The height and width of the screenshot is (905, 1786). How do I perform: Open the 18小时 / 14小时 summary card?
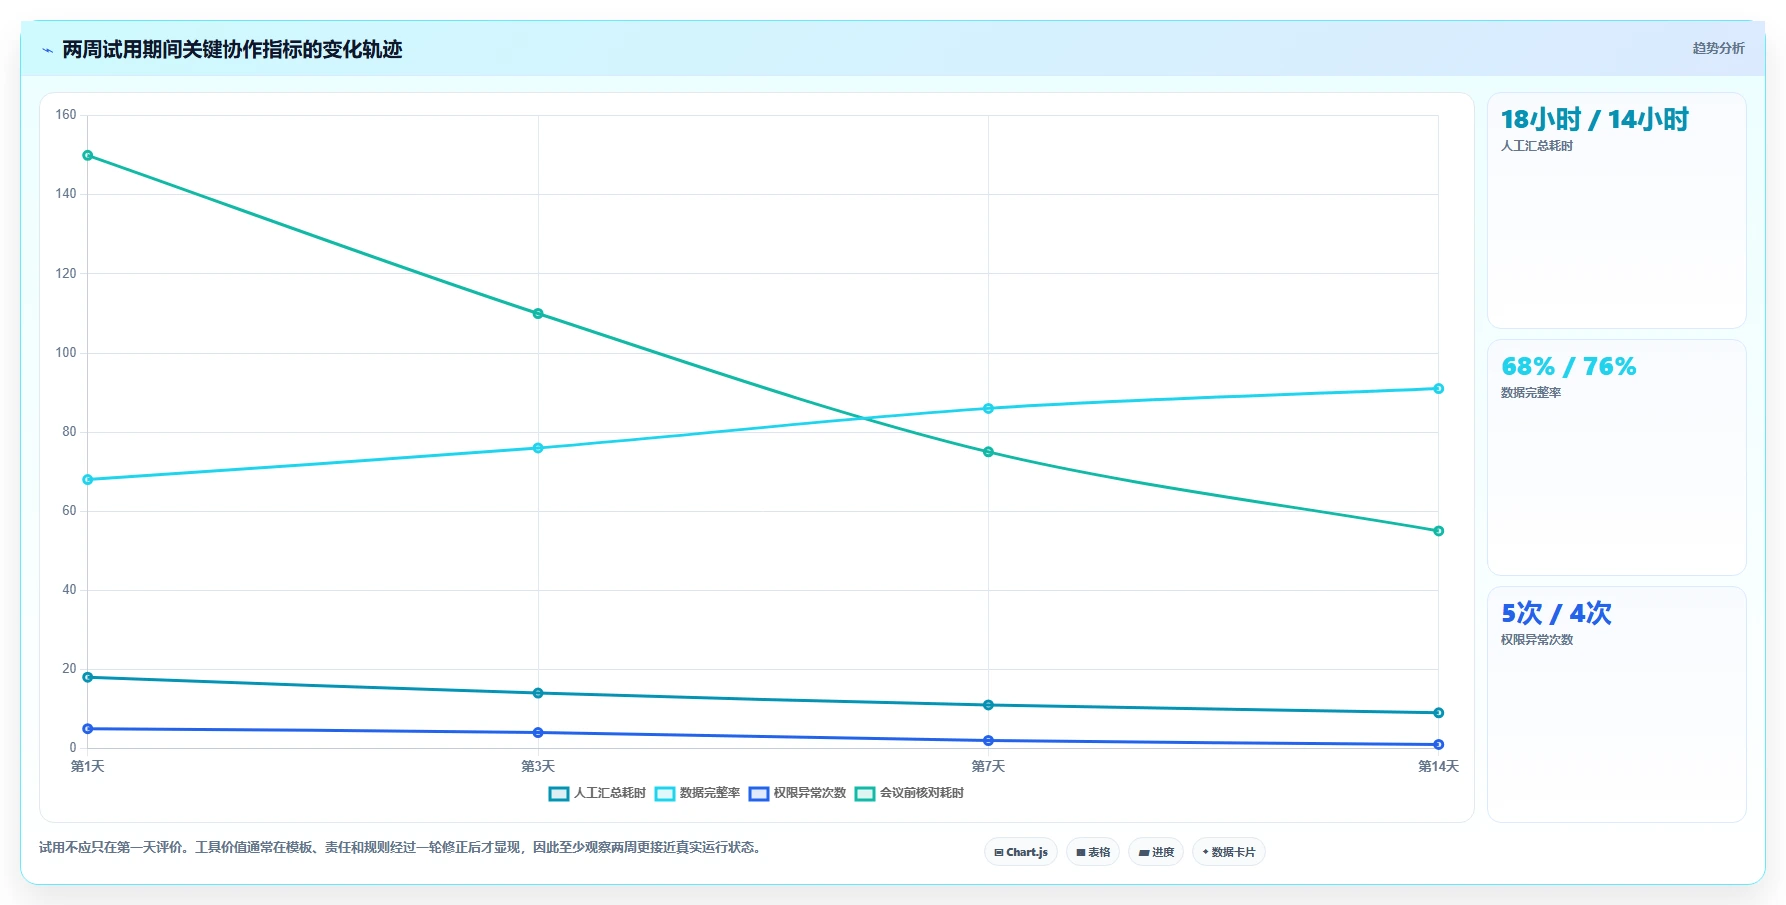[1616, 211]
